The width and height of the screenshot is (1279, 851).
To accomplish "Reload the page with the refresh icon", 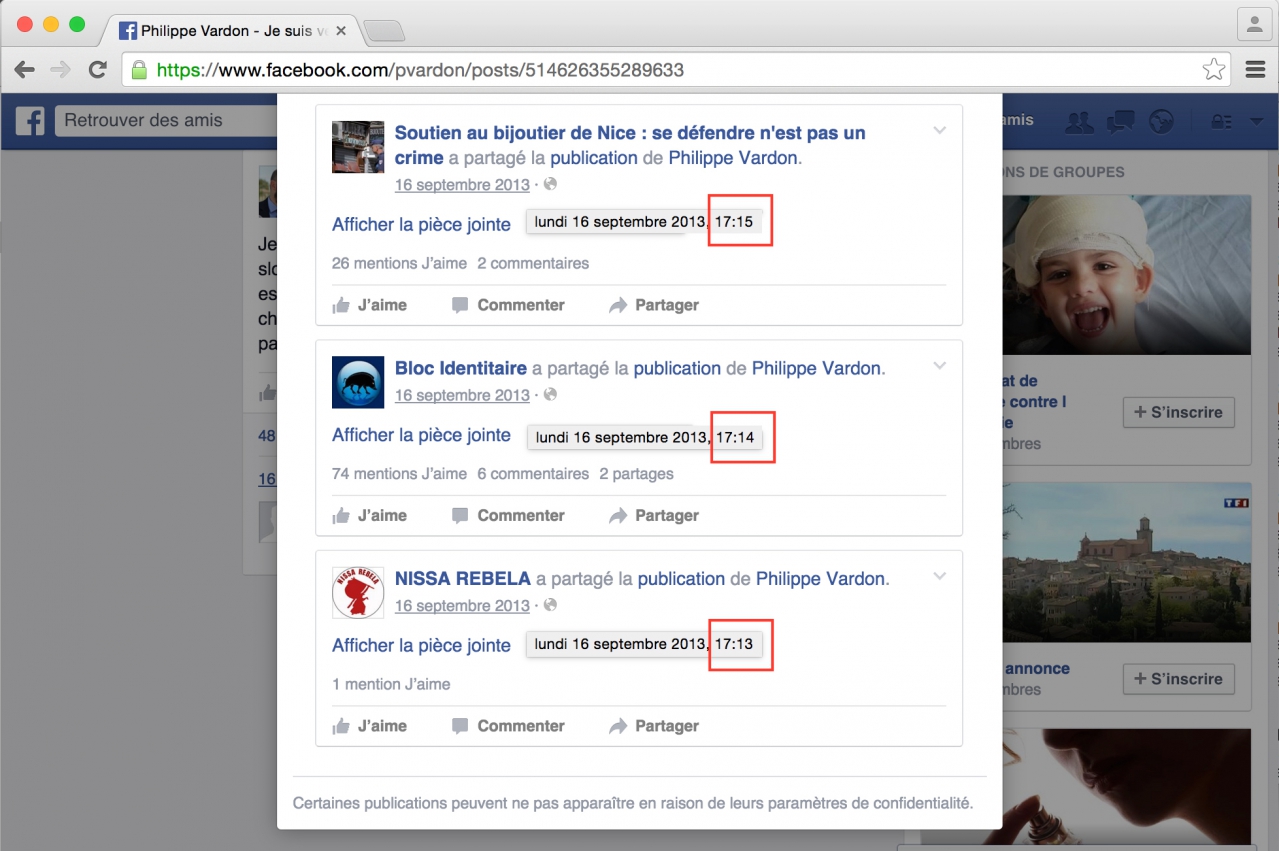I will pos(97,70).
